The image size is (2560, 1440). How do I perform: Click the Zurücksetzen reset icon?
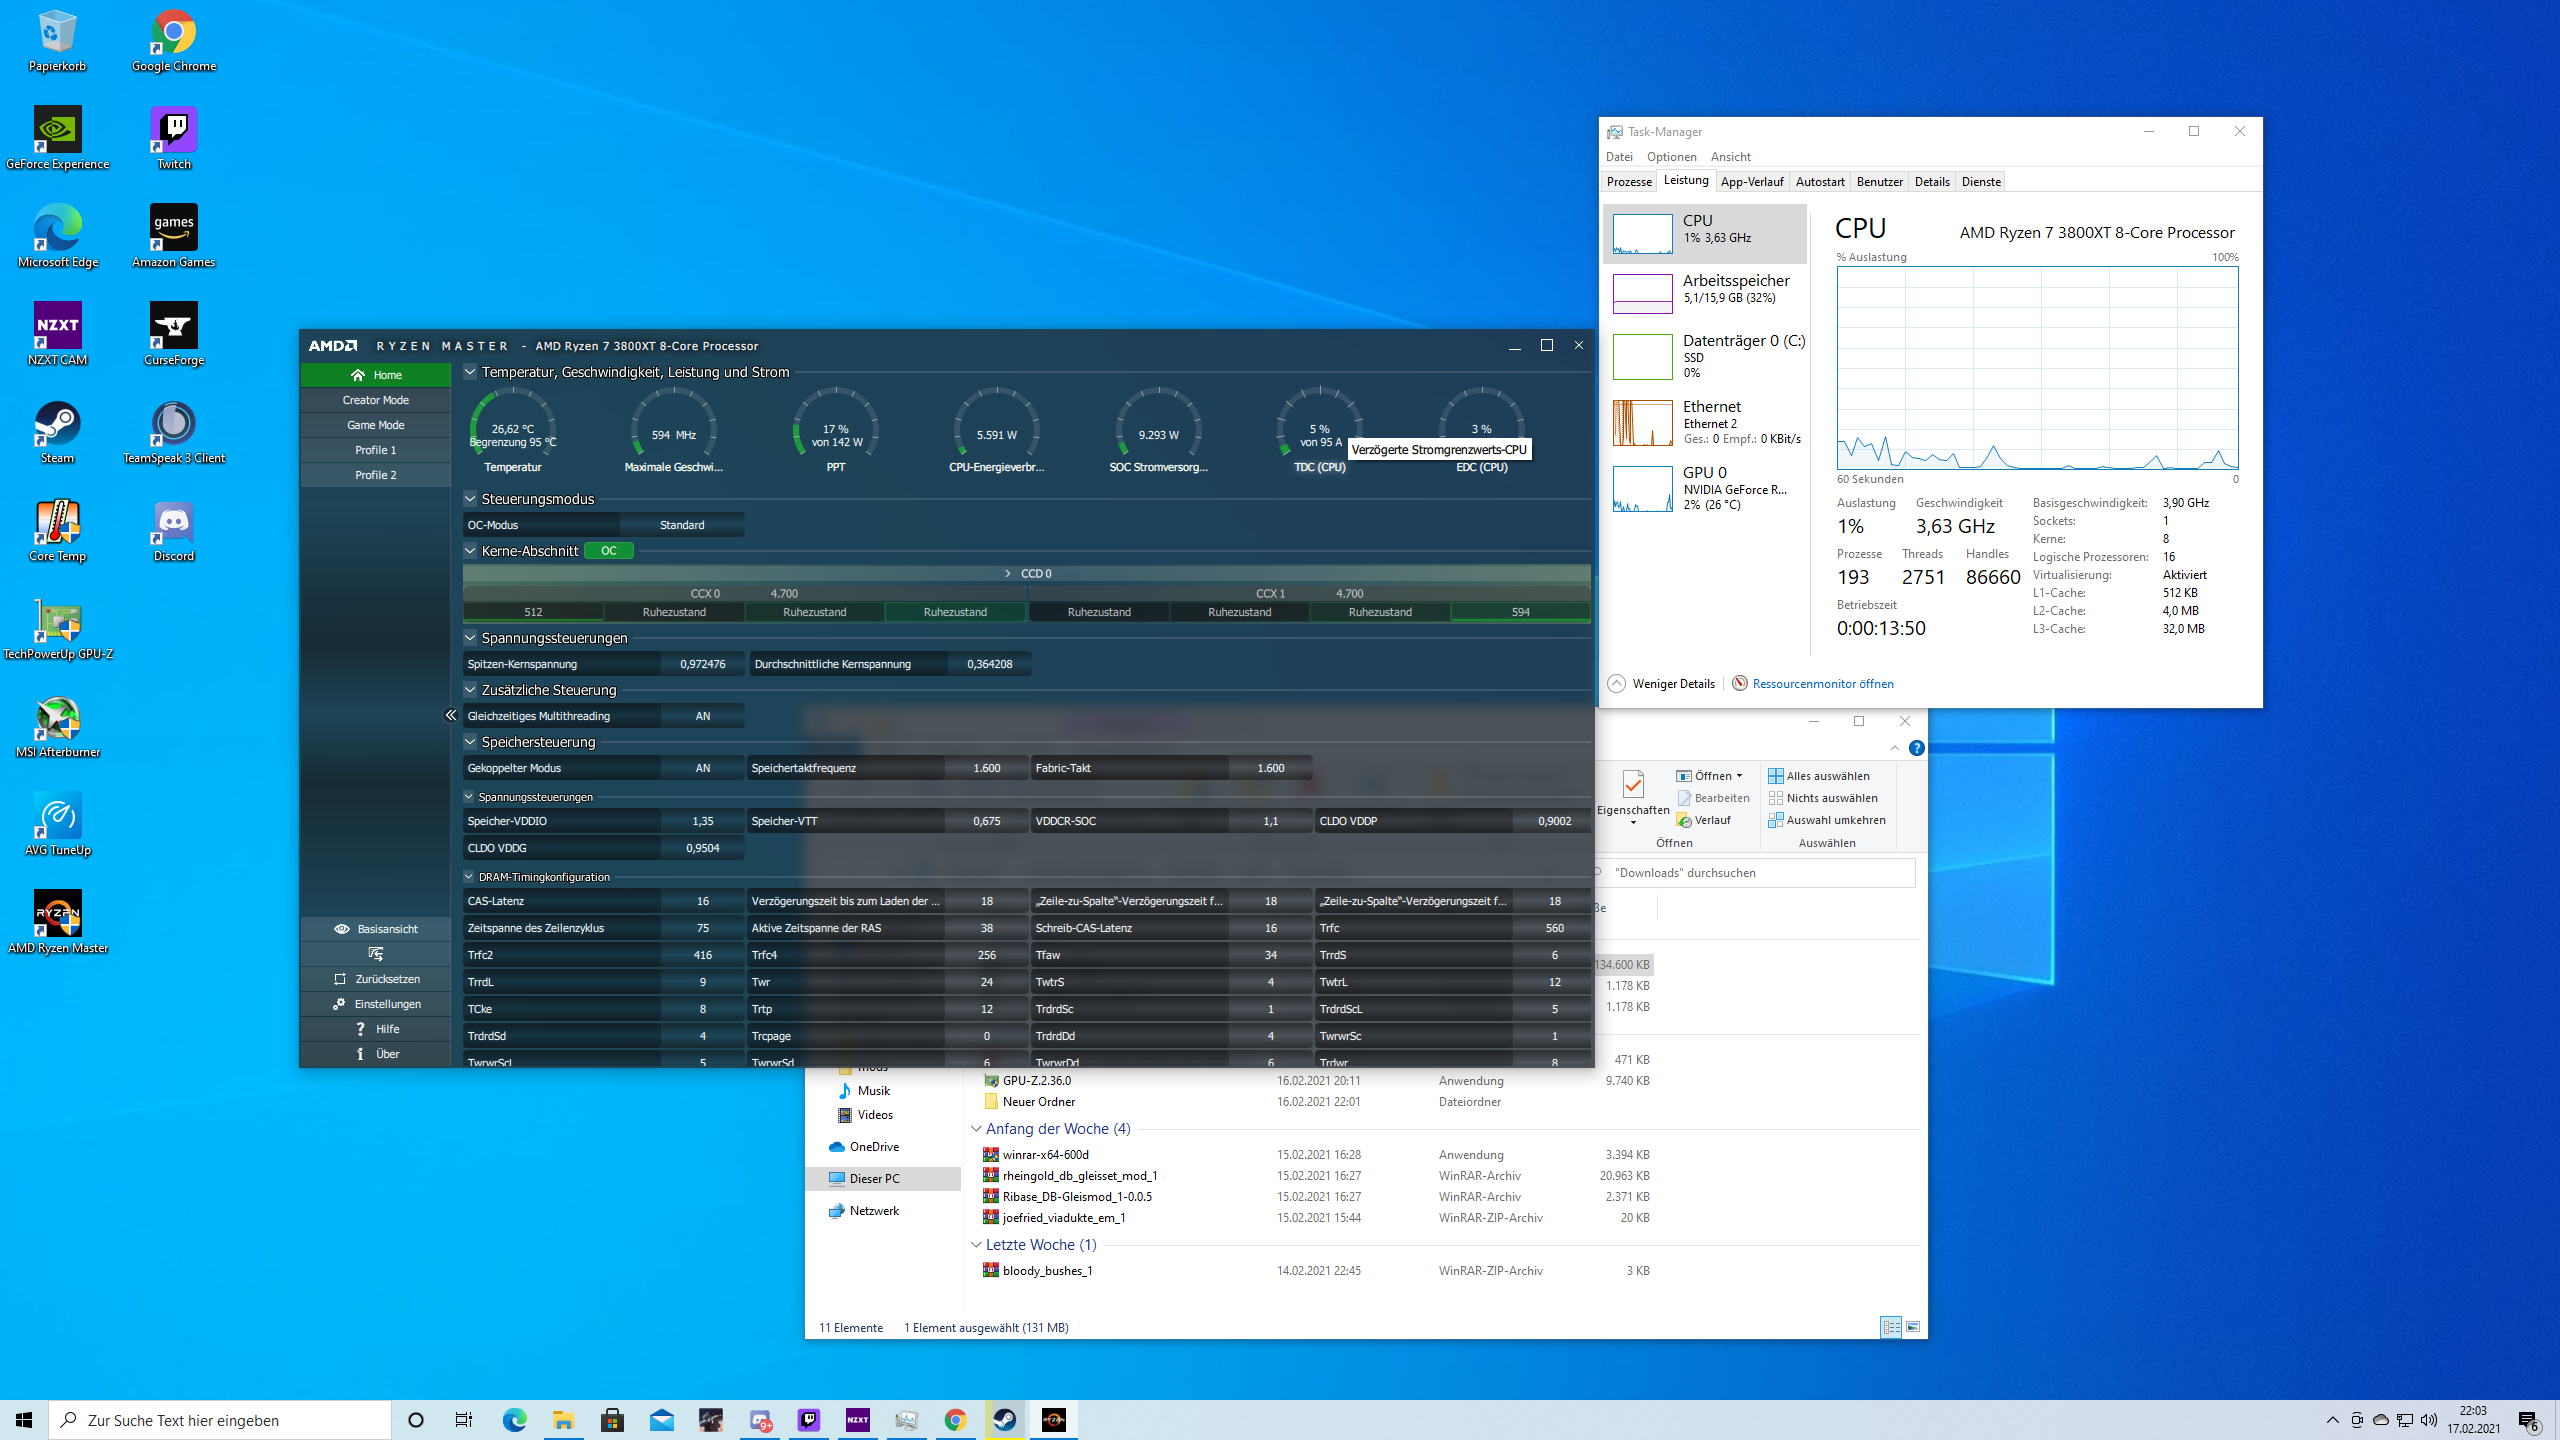(x=340, y=979)
